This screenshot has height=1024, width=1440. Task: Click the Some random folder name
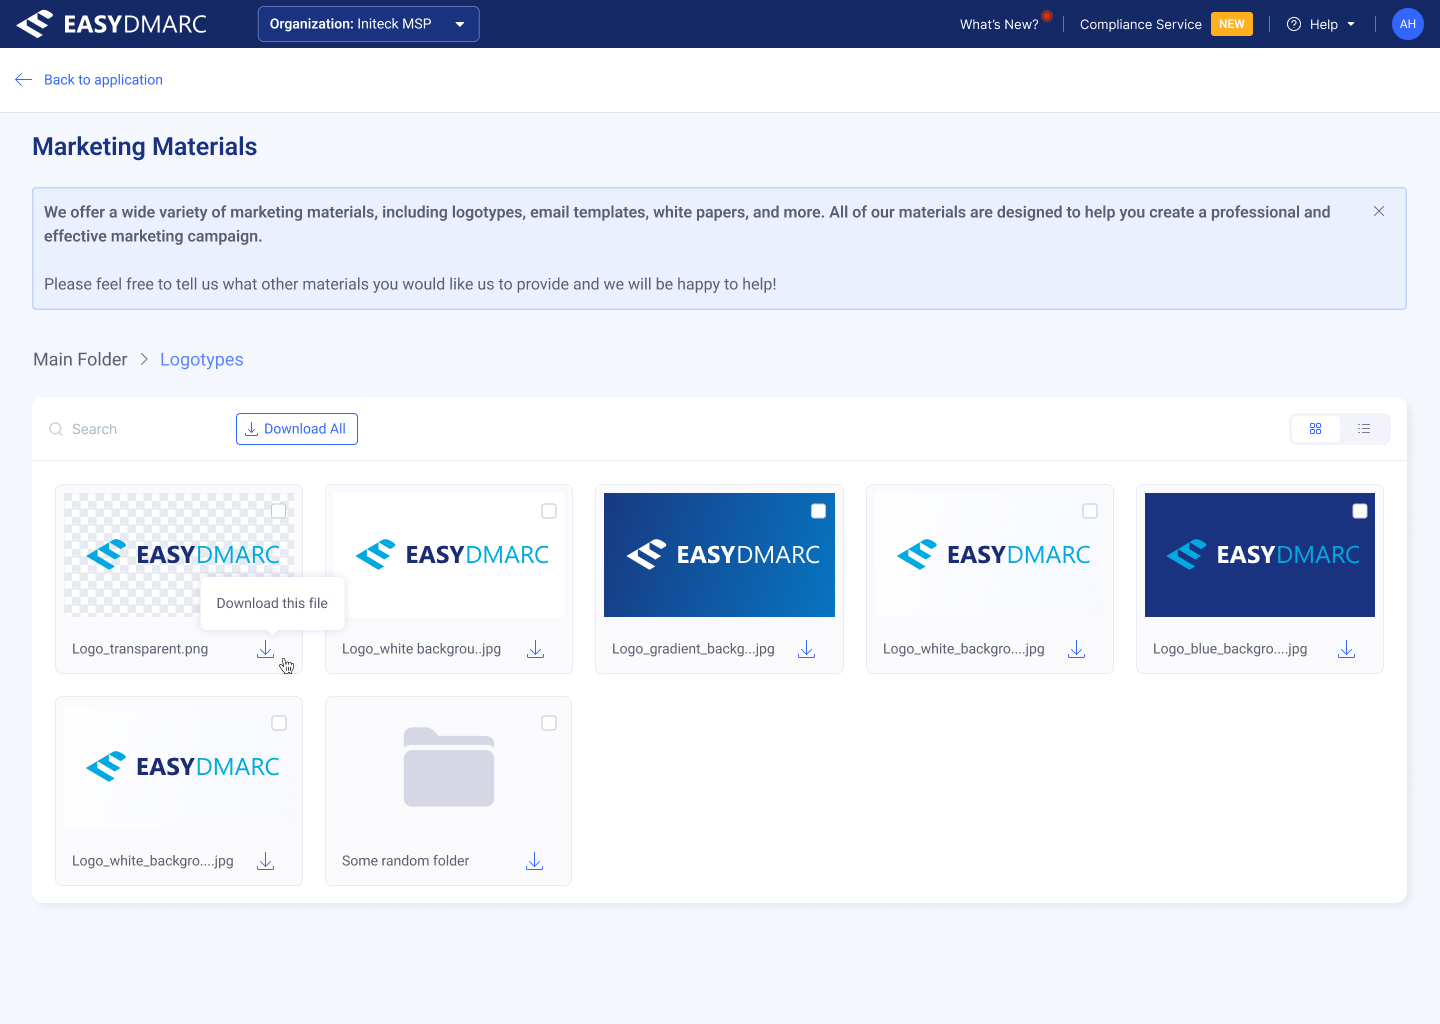pos(405,861)
